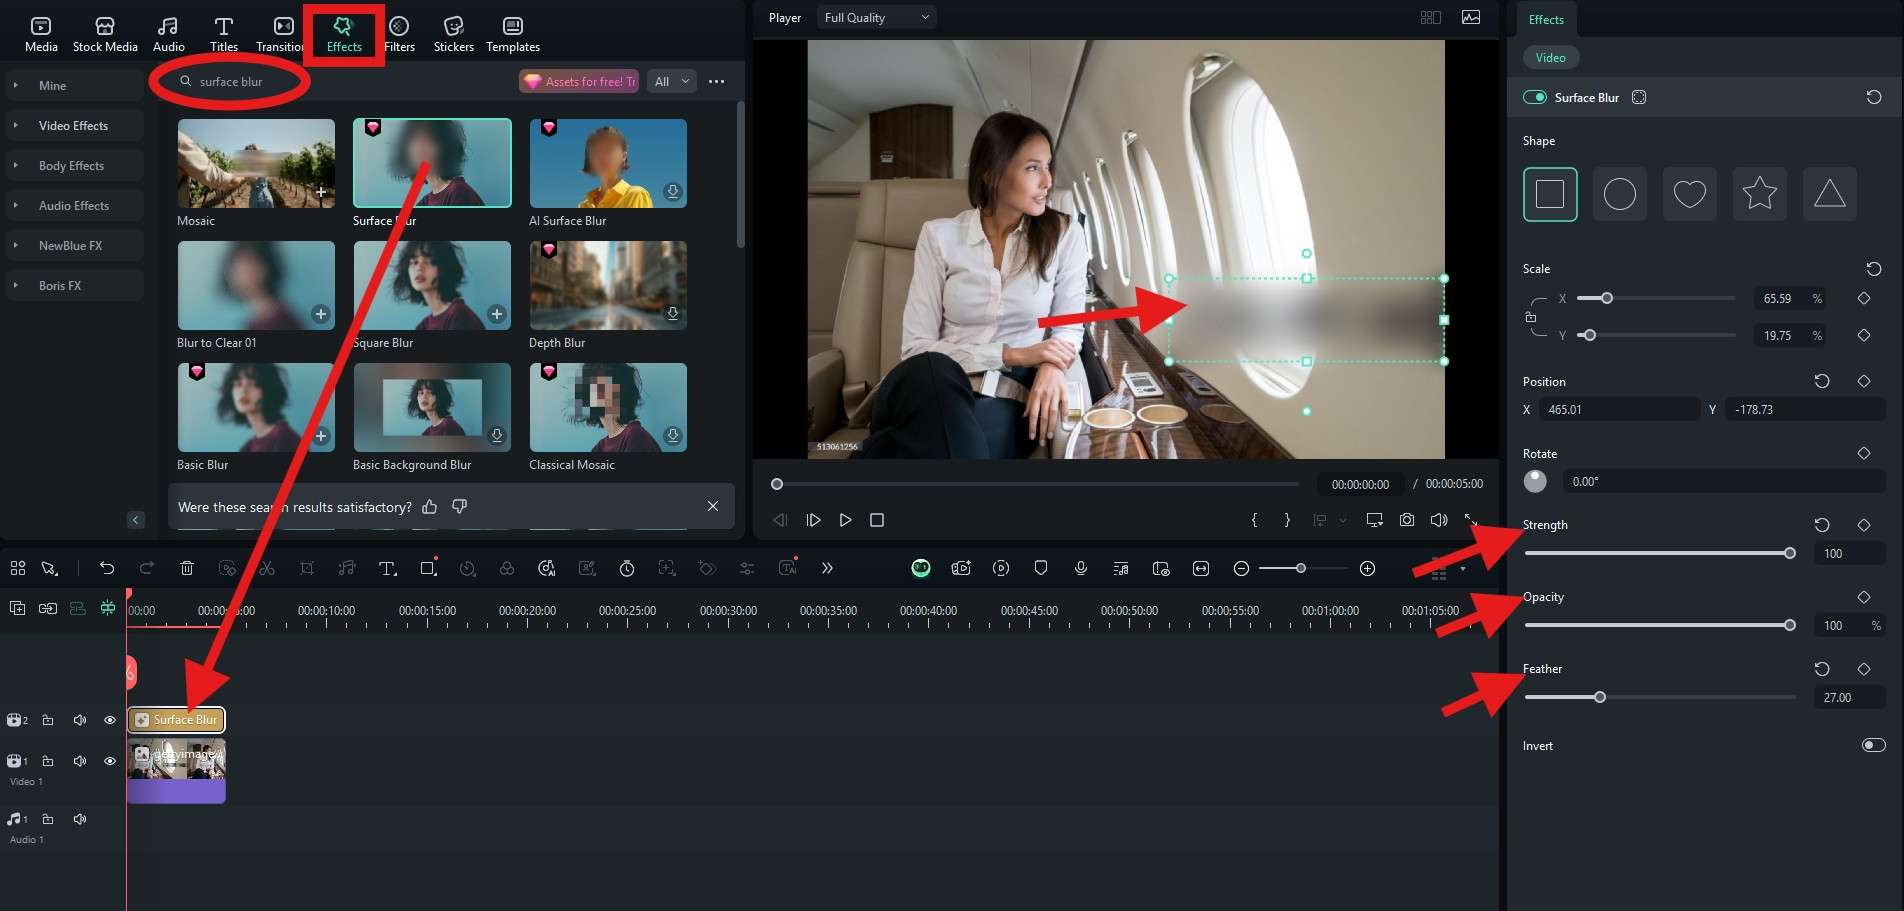Add a marker to the timeline
Image resolution: width=1904 pixels, height=911 pixels.
coord(1041,568)
